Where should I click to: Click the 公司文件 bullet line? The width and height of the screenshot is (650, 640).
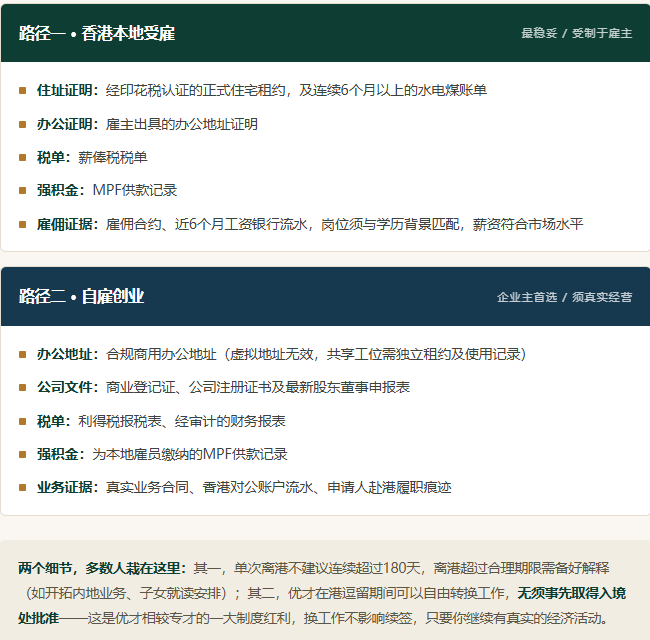tap(223, 387)
